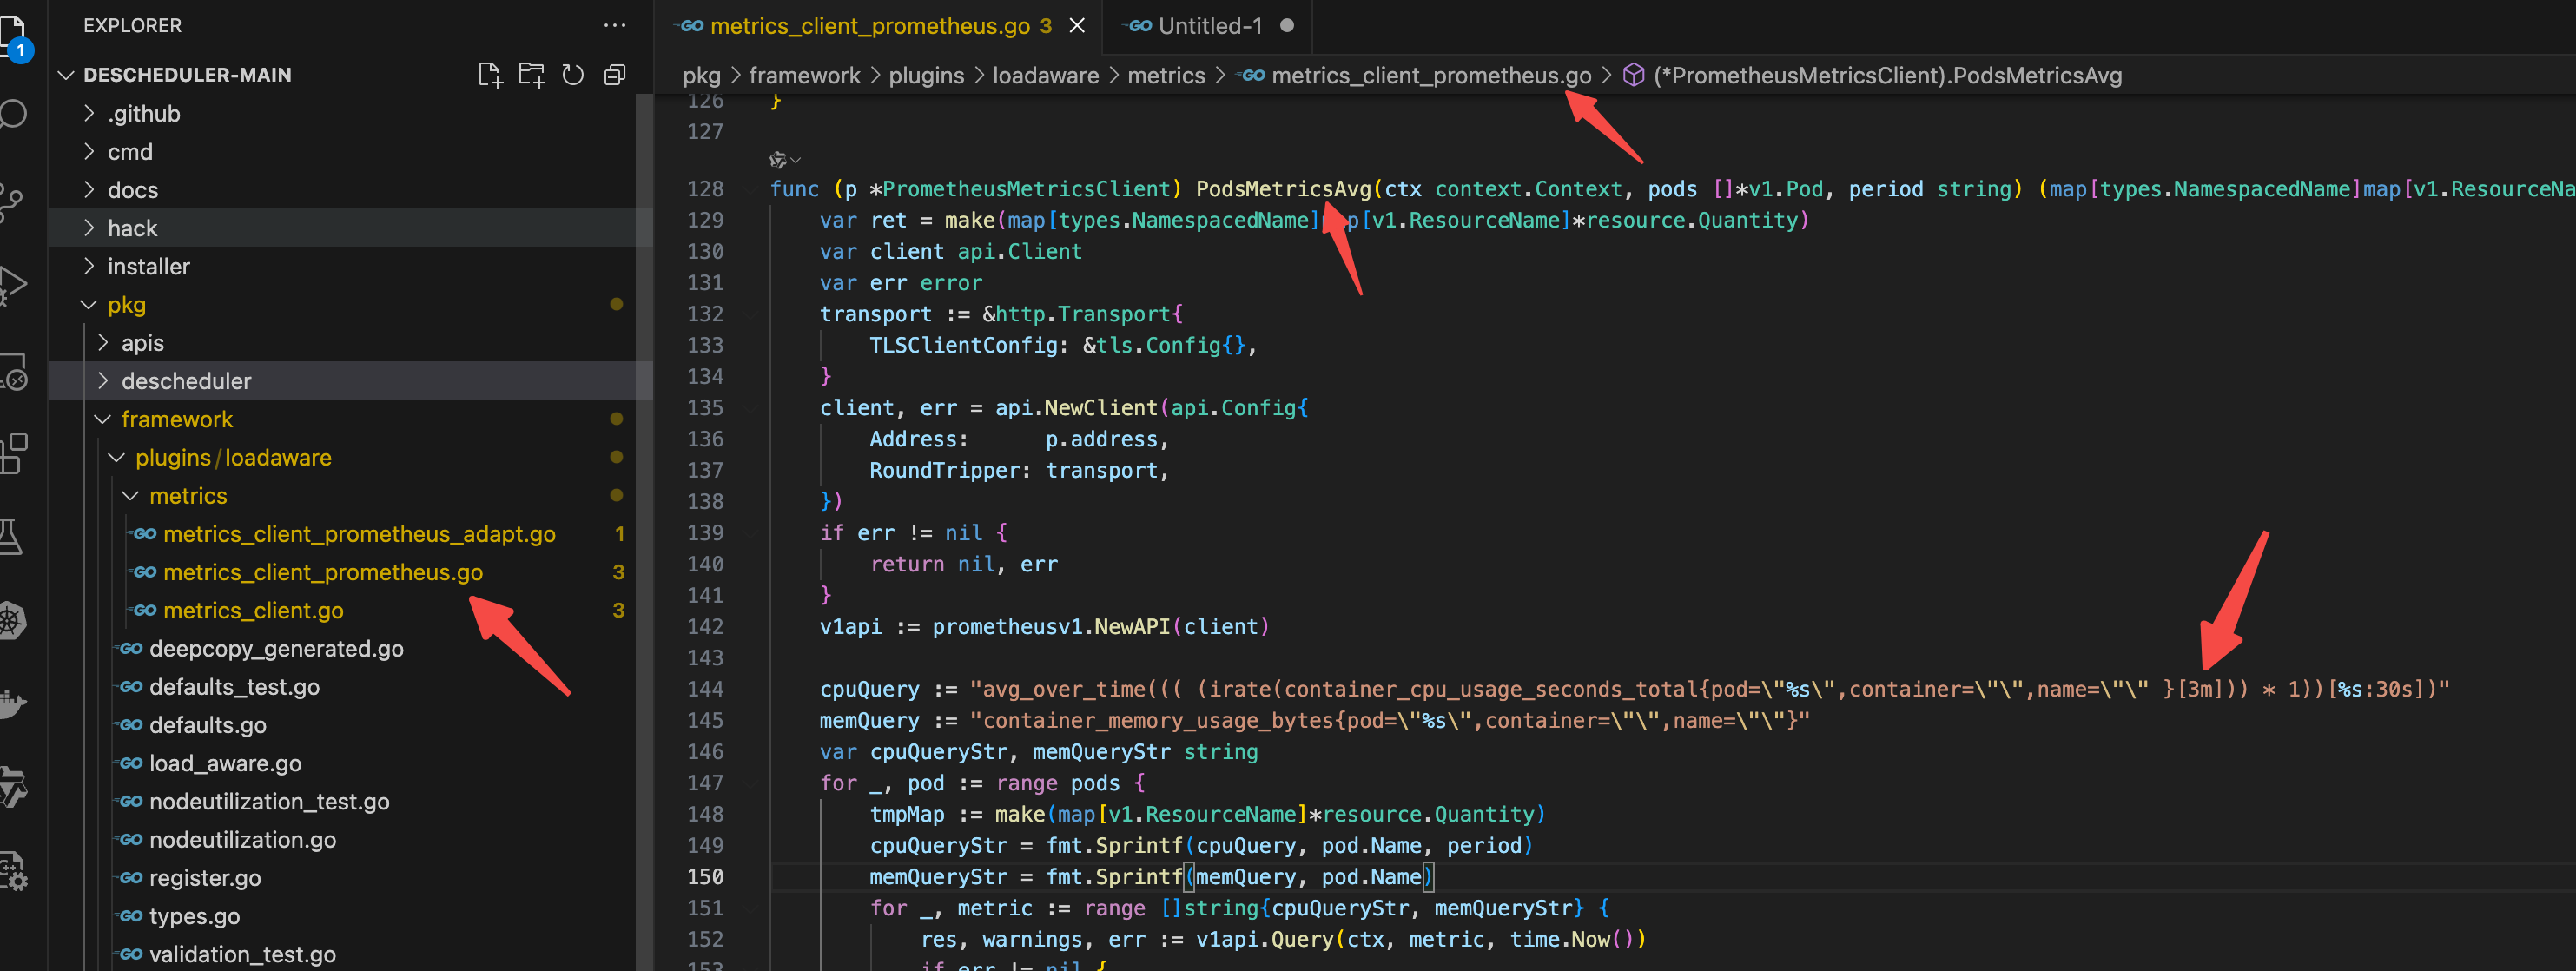
Task: Open Explorer views and more actions menu
Action: click(x=615, y=25)
